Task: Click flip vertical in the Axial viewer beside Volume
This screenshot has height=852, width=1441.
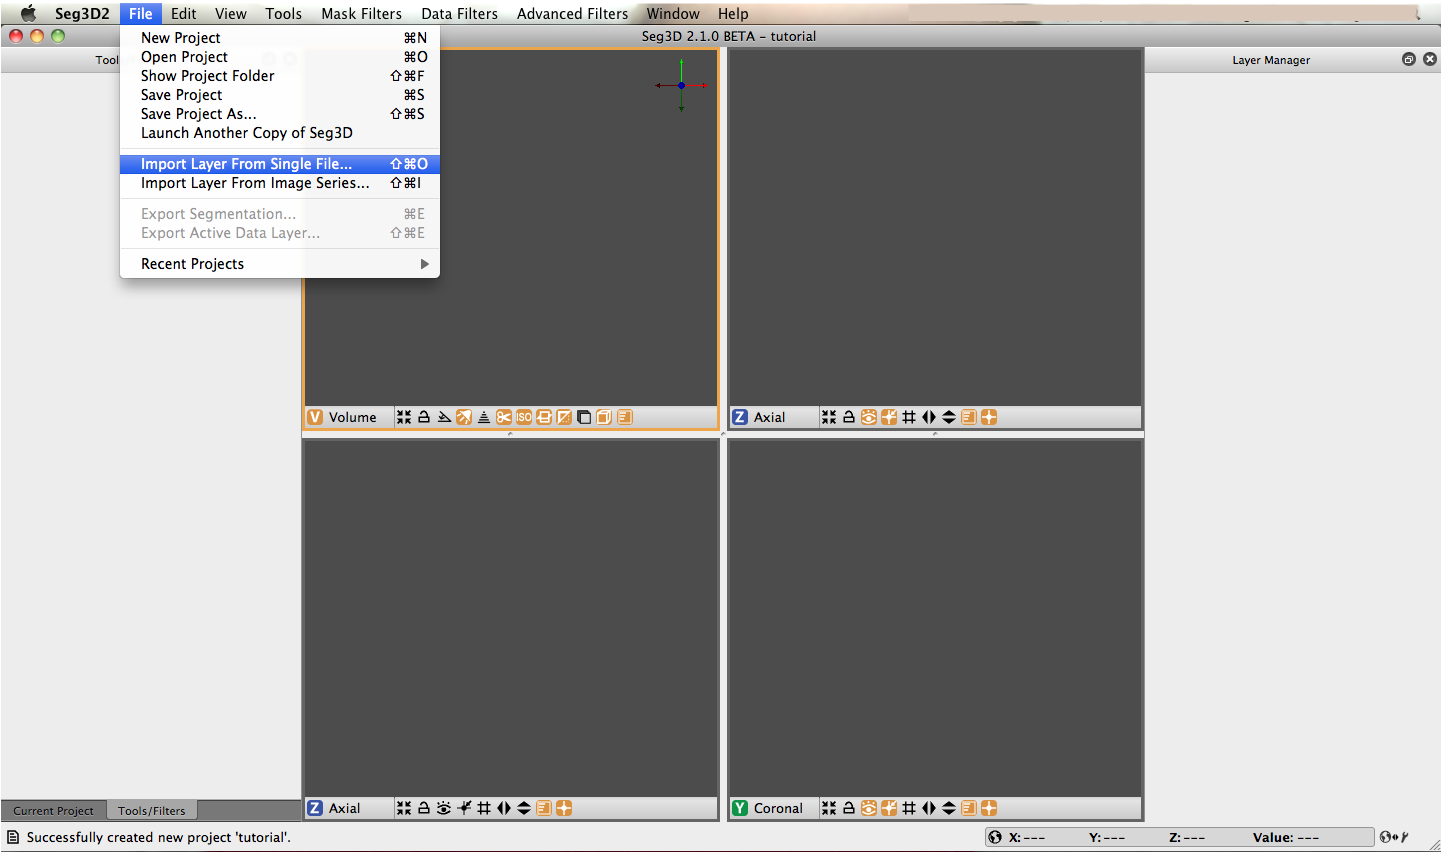Action: [x=949, y=417]
